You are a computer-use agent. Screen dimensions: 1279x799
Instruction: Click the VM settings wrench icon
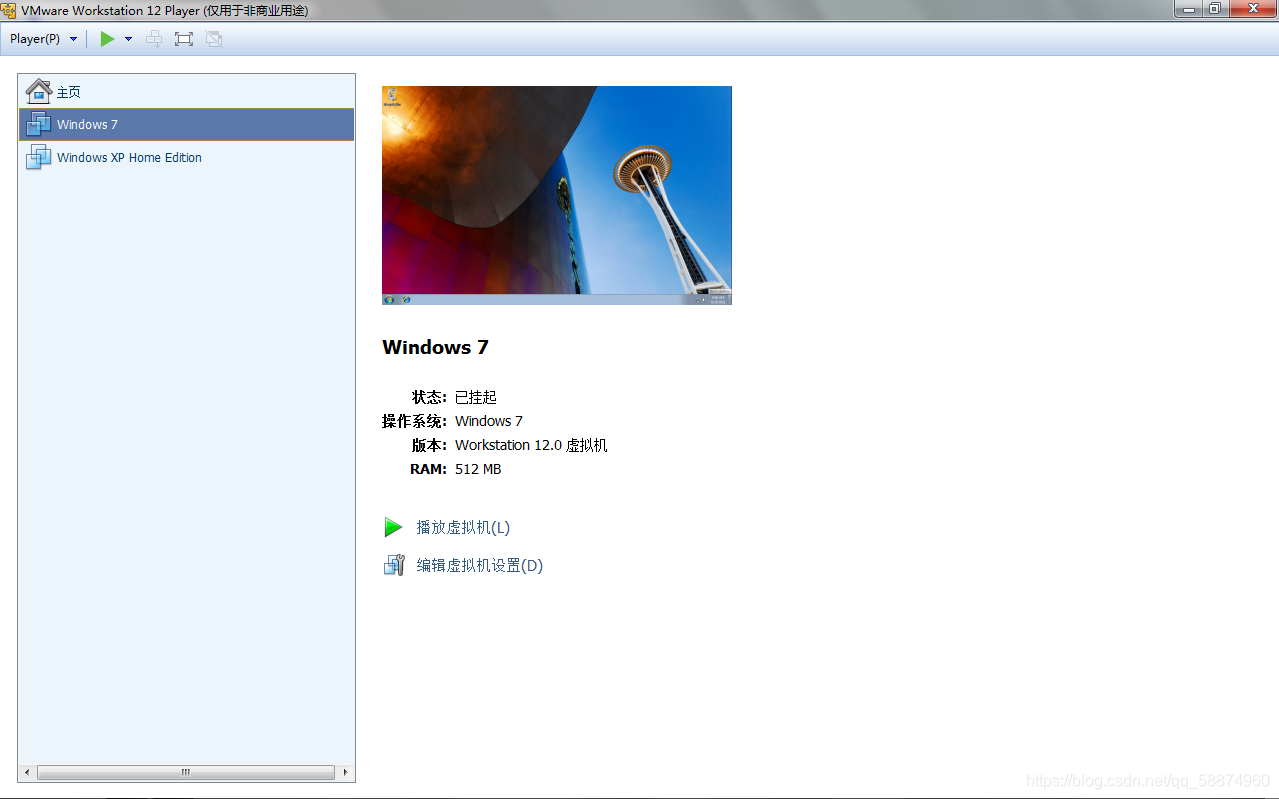coord(394,565)
